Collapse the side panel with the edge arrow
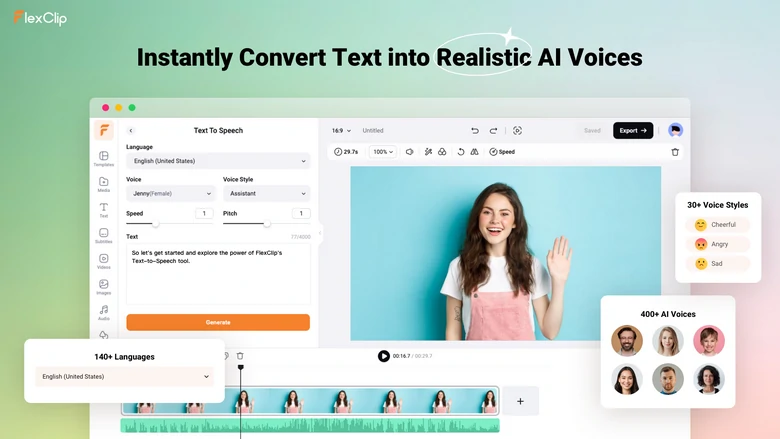The width and height of the screenshot is (780, 439). (x=320, y=232)
